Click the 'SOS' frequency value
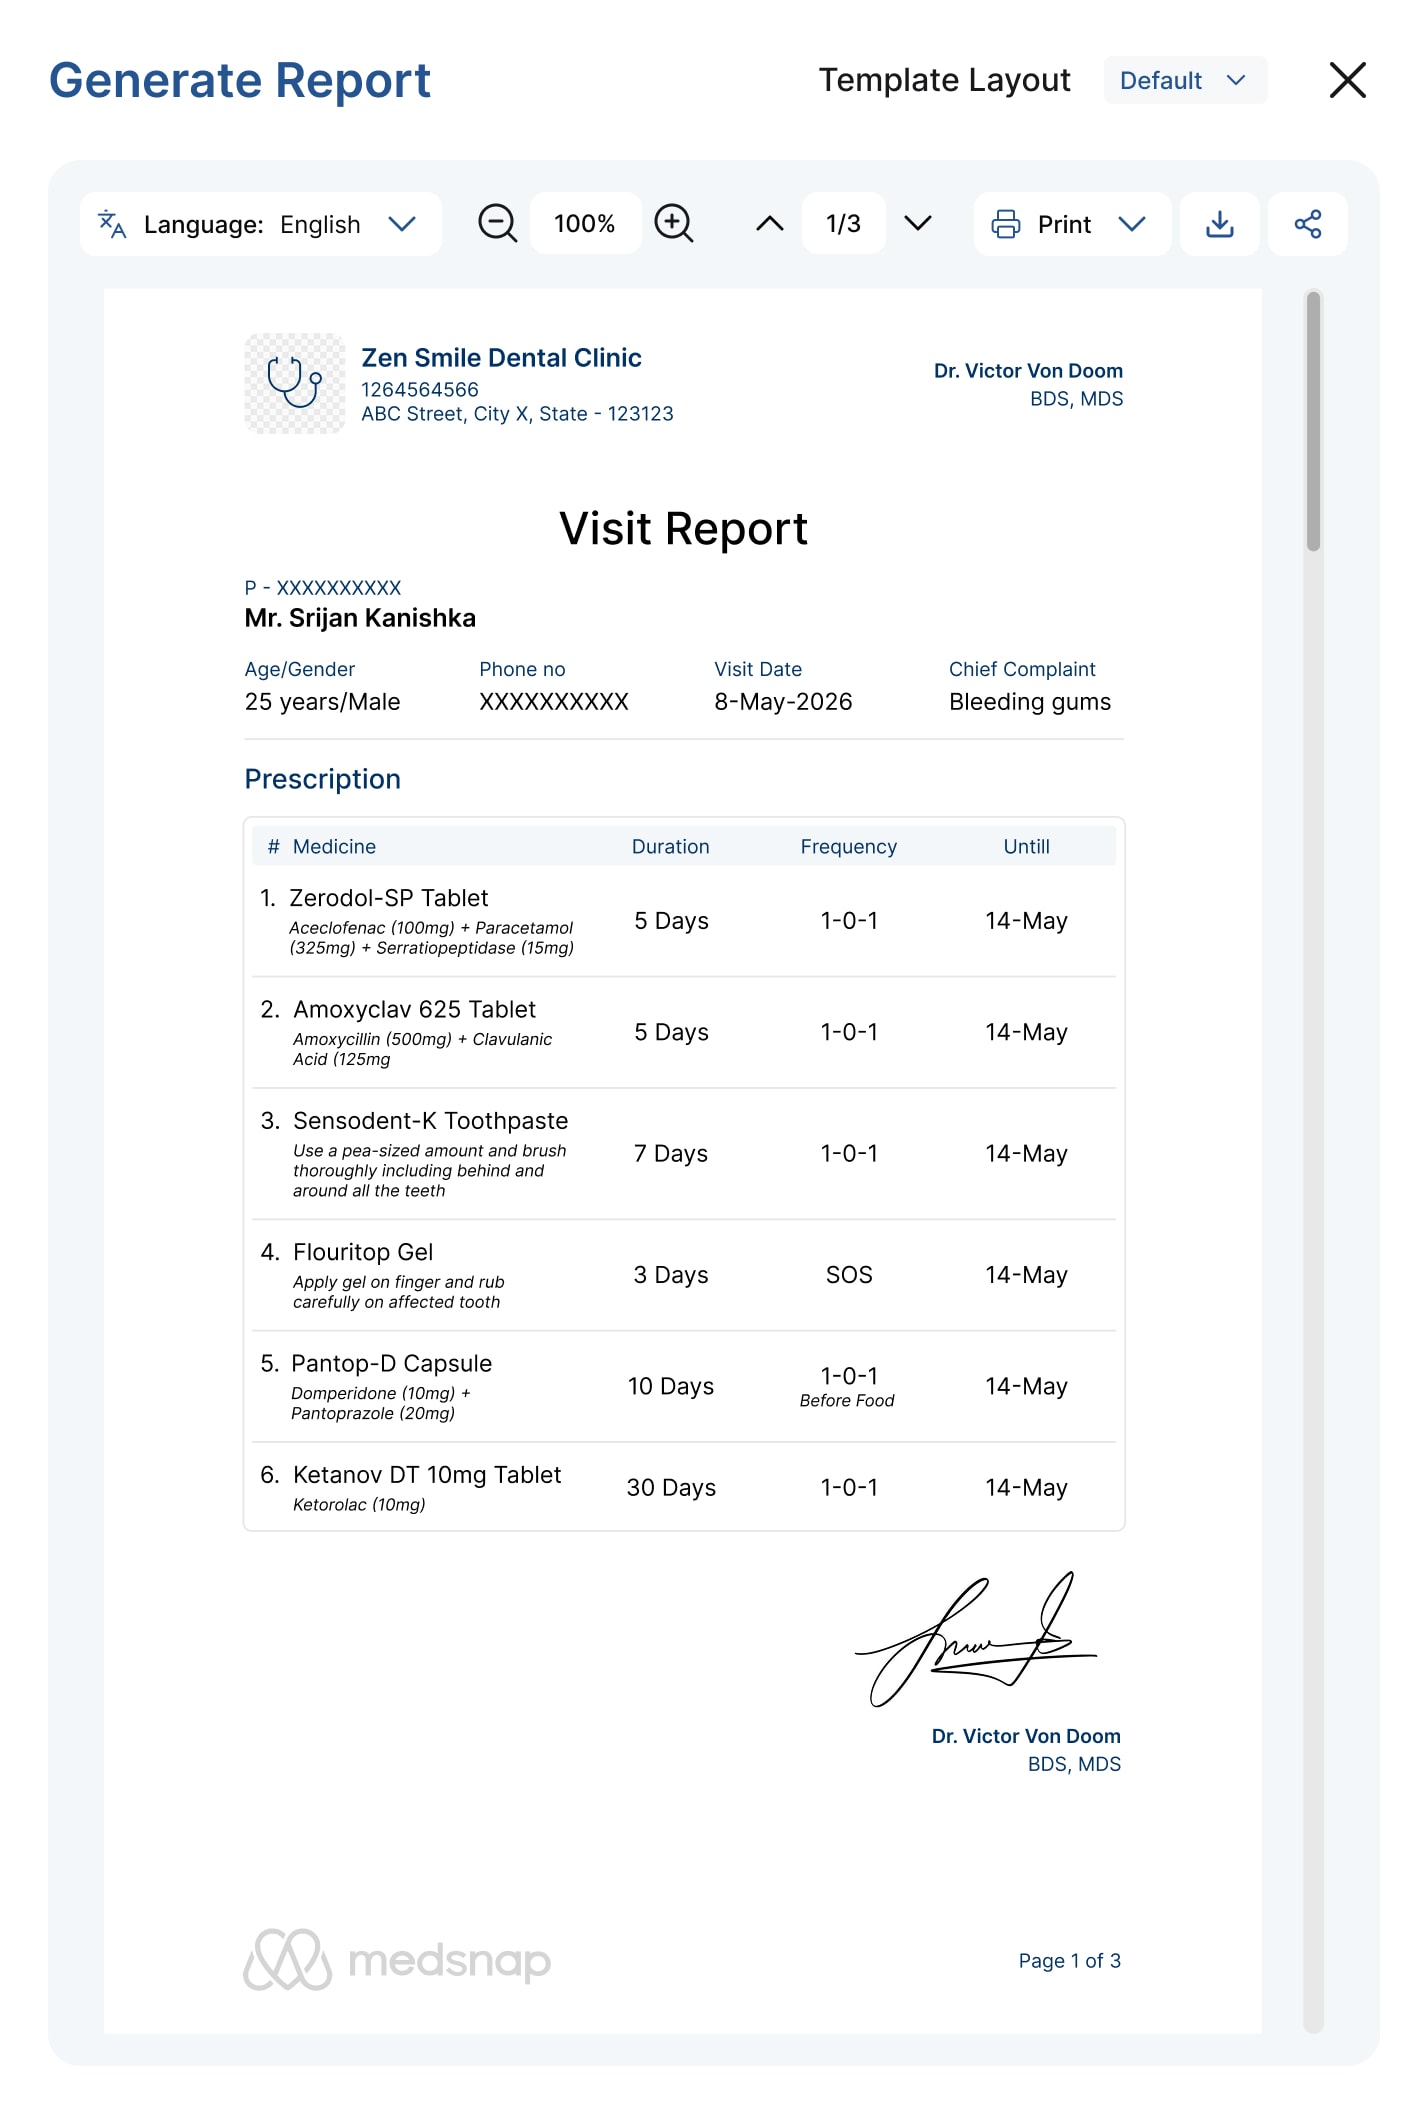 [x=849, y=1275]
